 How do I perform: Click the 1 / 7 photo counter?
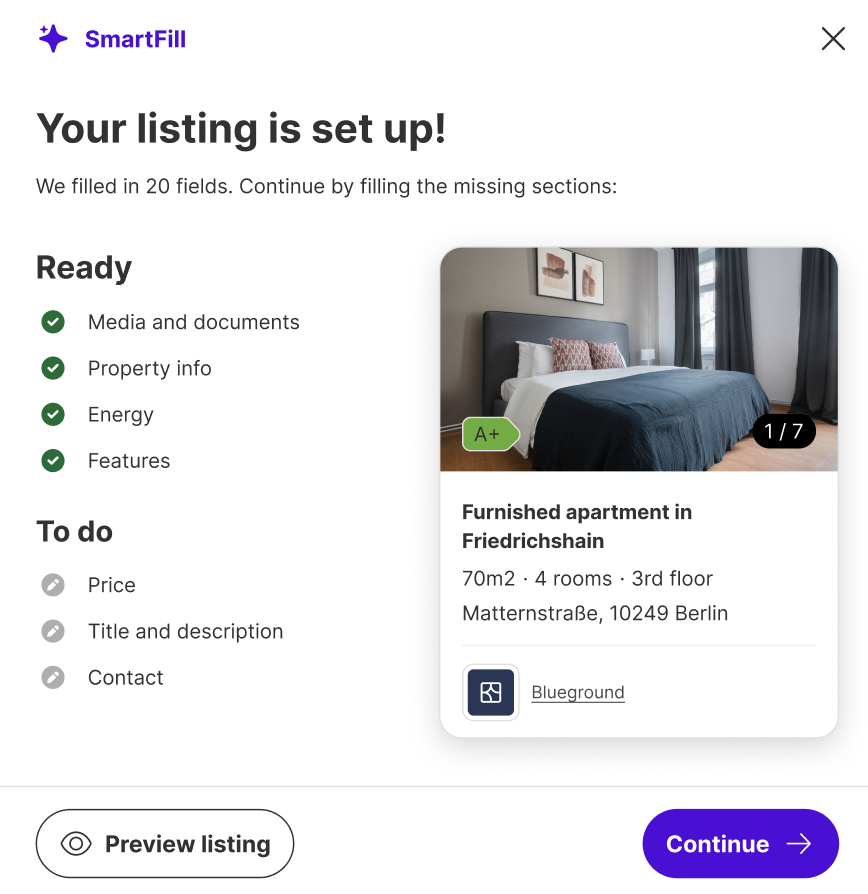tap(784, 432)
